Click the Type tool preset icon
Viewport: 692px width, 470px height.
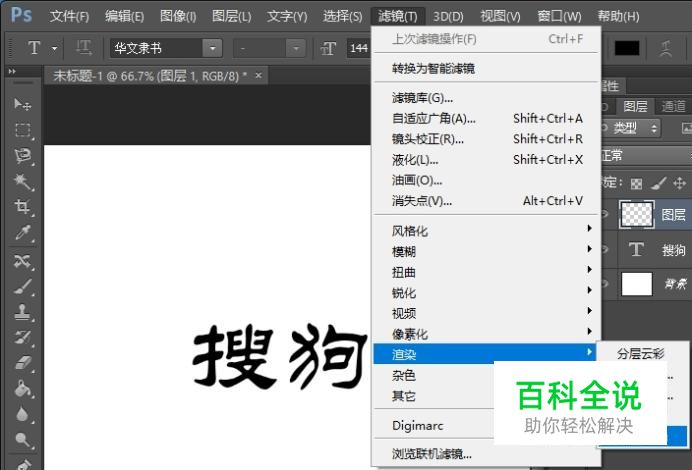[x=34, y=48]
